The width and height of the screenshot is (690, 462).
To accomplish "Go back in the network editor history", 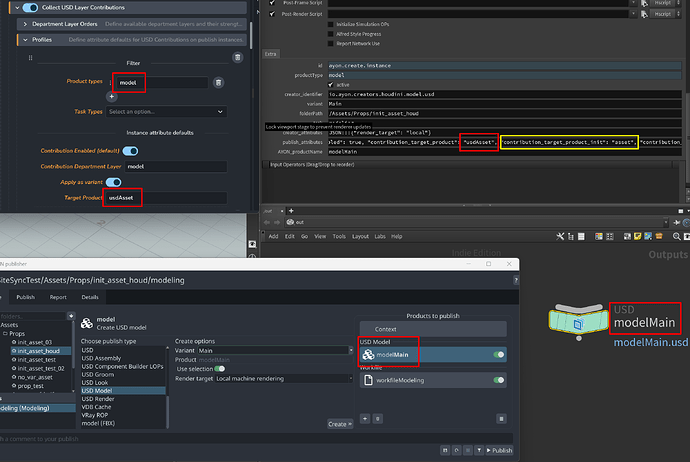I will [267, 222].
